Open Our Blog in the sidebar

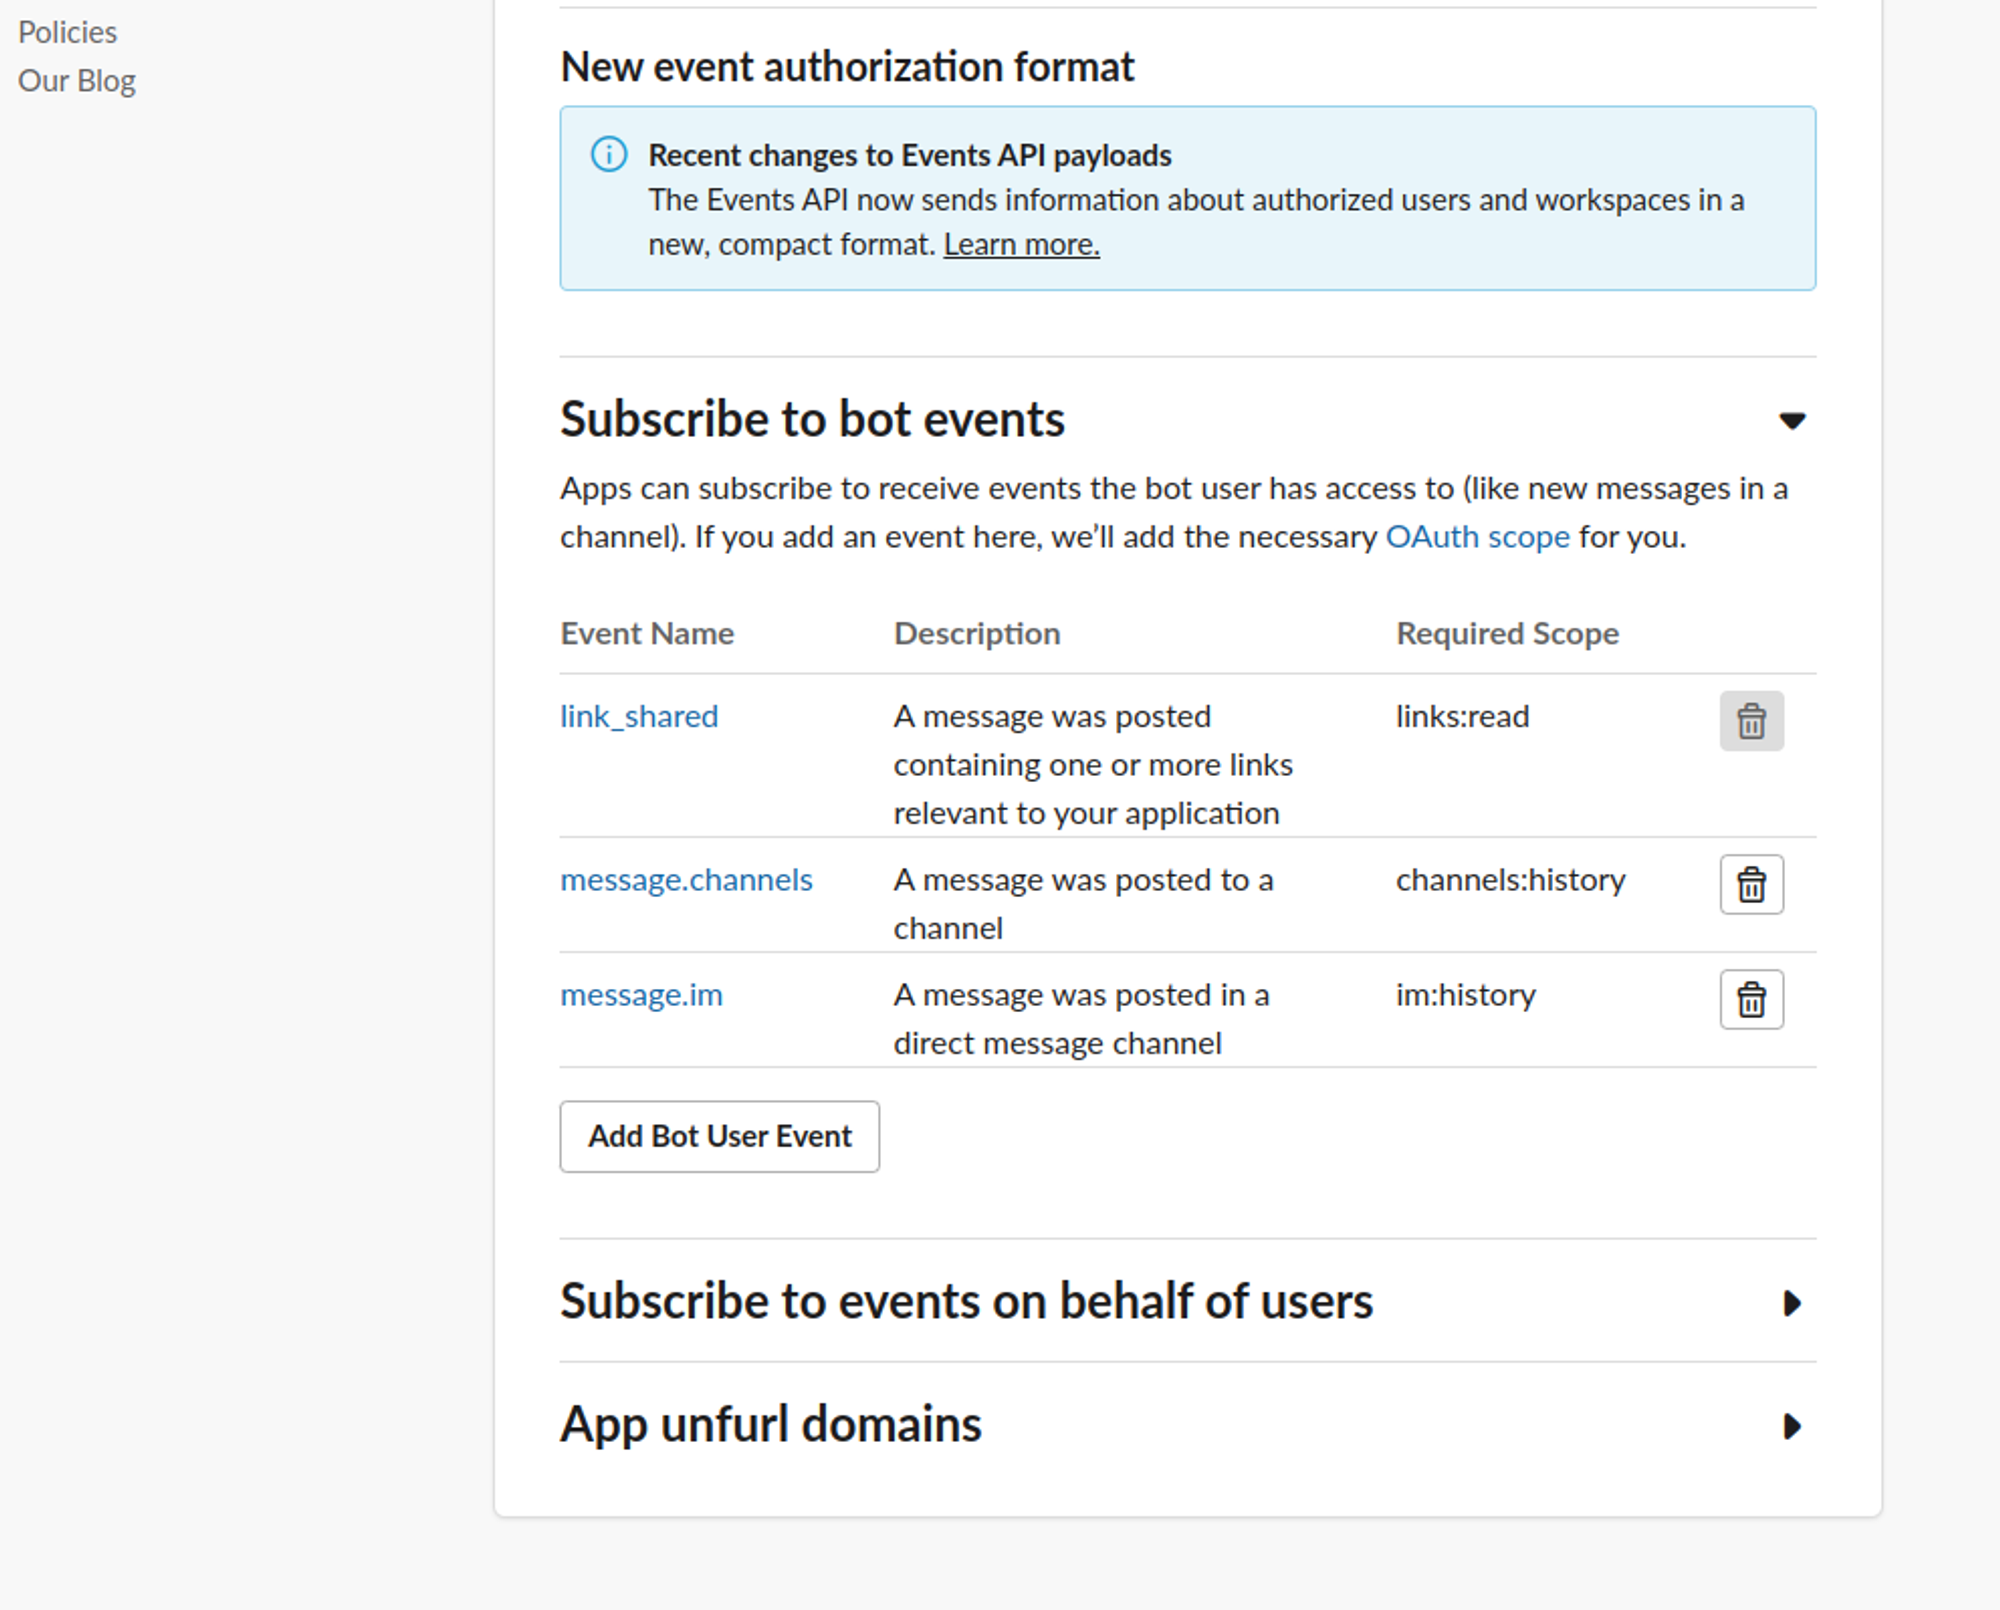coord(77,81)
